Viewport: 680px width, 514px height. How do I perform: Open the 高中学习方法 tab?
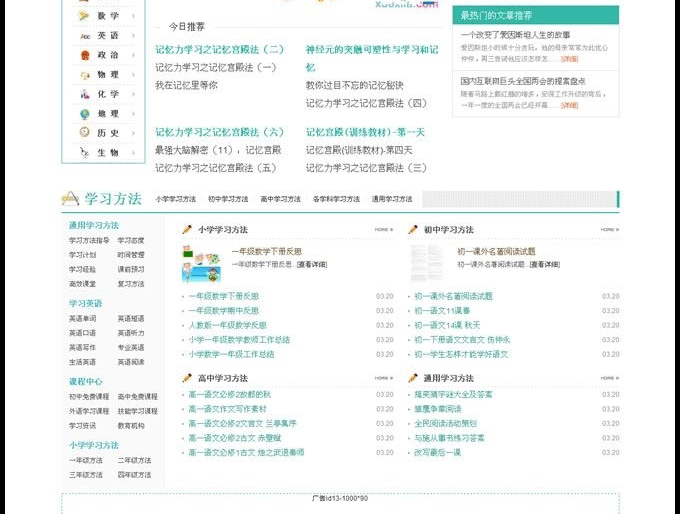(x=281, y=199)
